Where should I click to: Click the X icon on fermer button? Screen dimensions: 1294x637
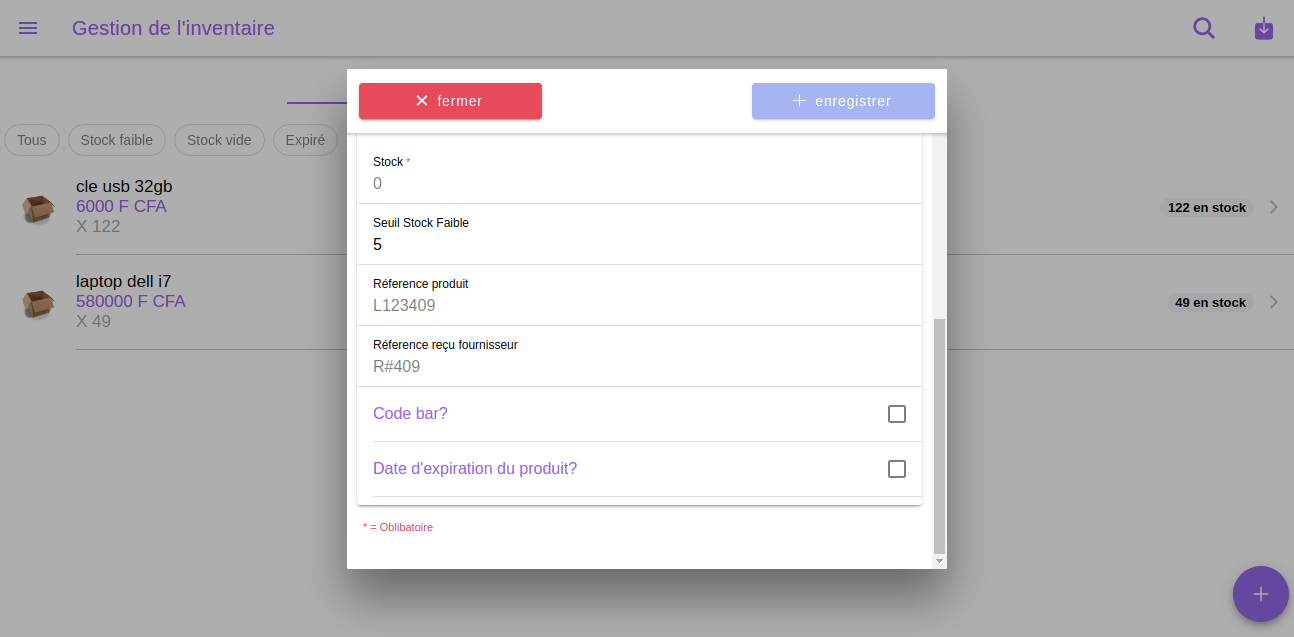pos(422,101)
